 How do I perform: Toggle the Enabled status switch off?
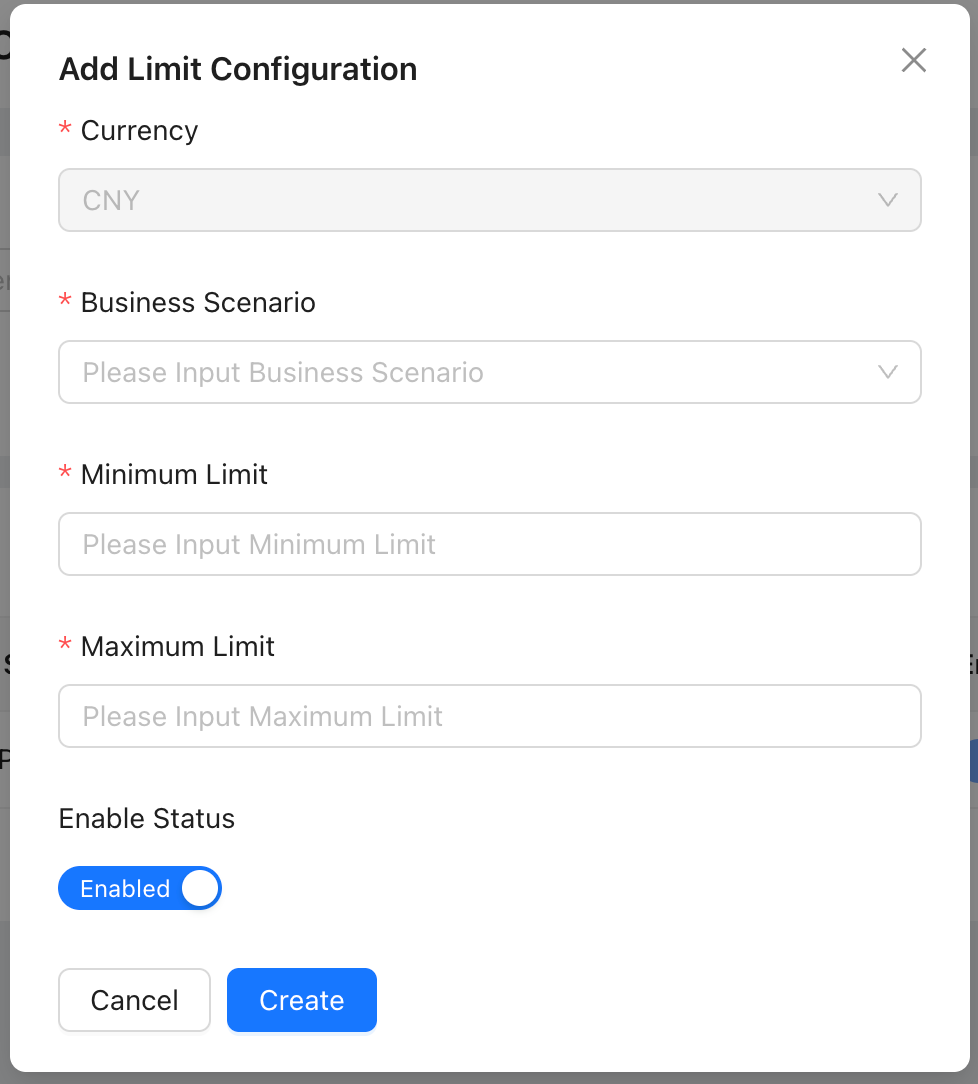[140, 888]
